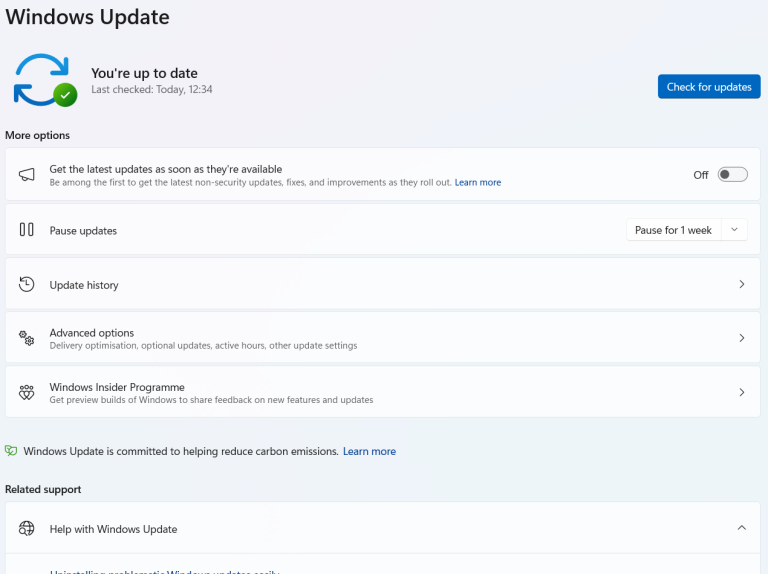Open Learn more link about latest updates

pos(477,183)
